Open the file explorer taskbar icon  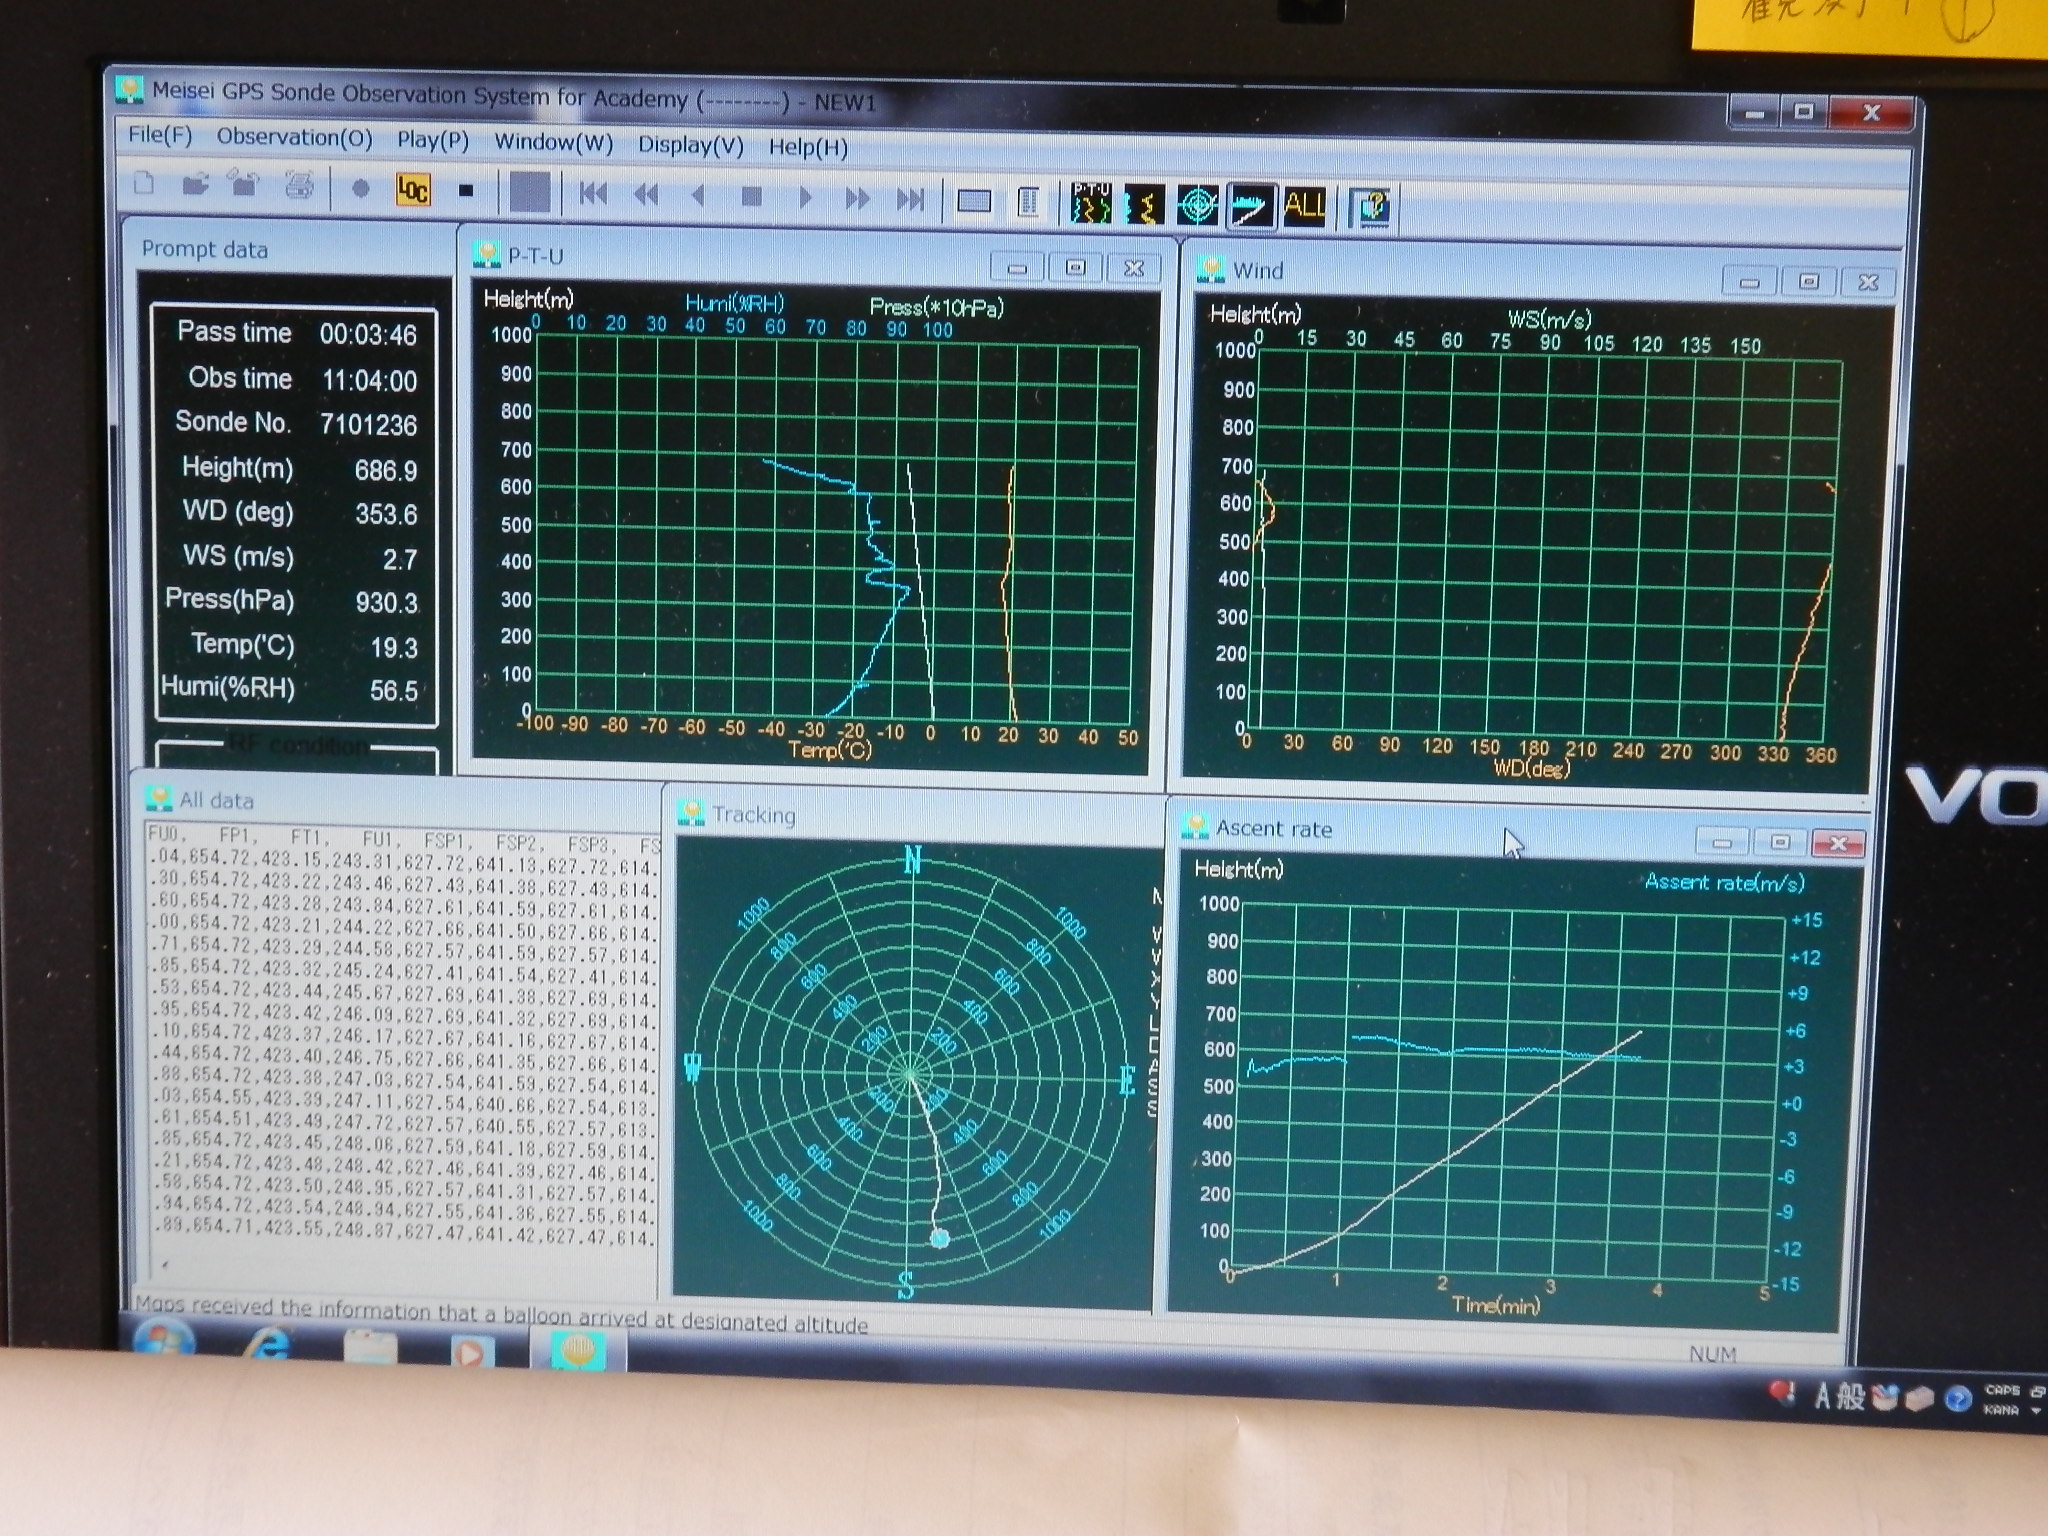(370, 1348)
